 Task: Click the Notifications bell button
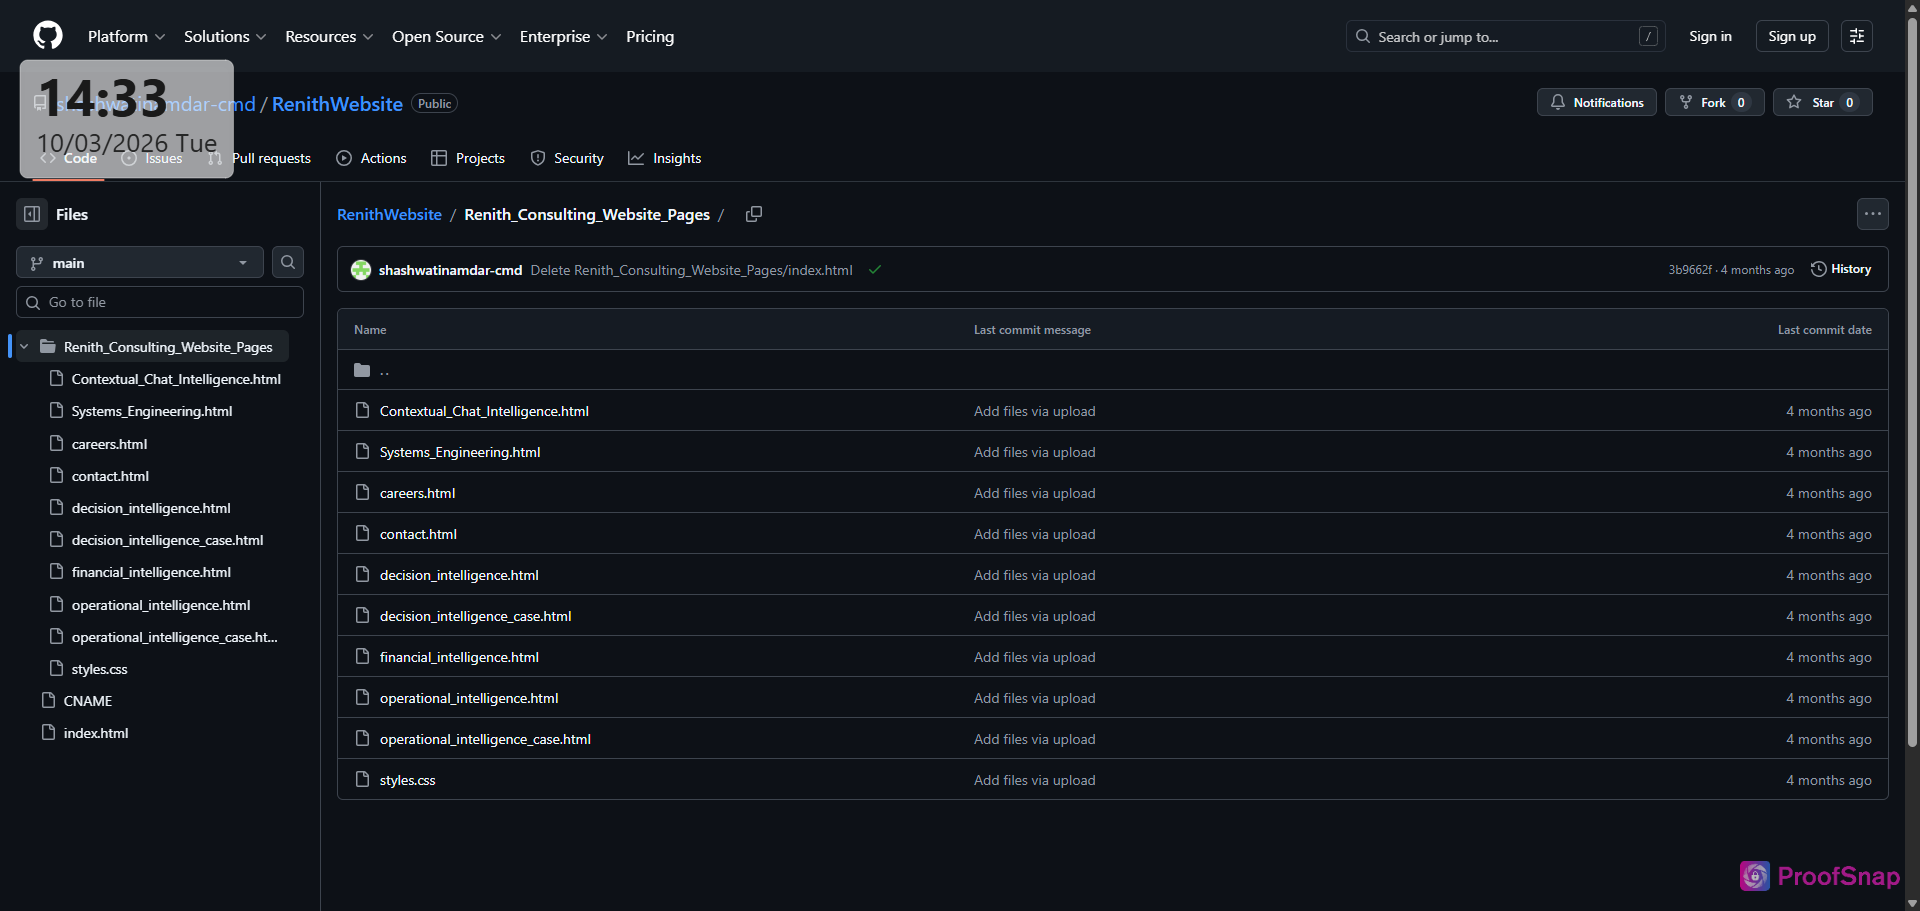click(1597, 102)
